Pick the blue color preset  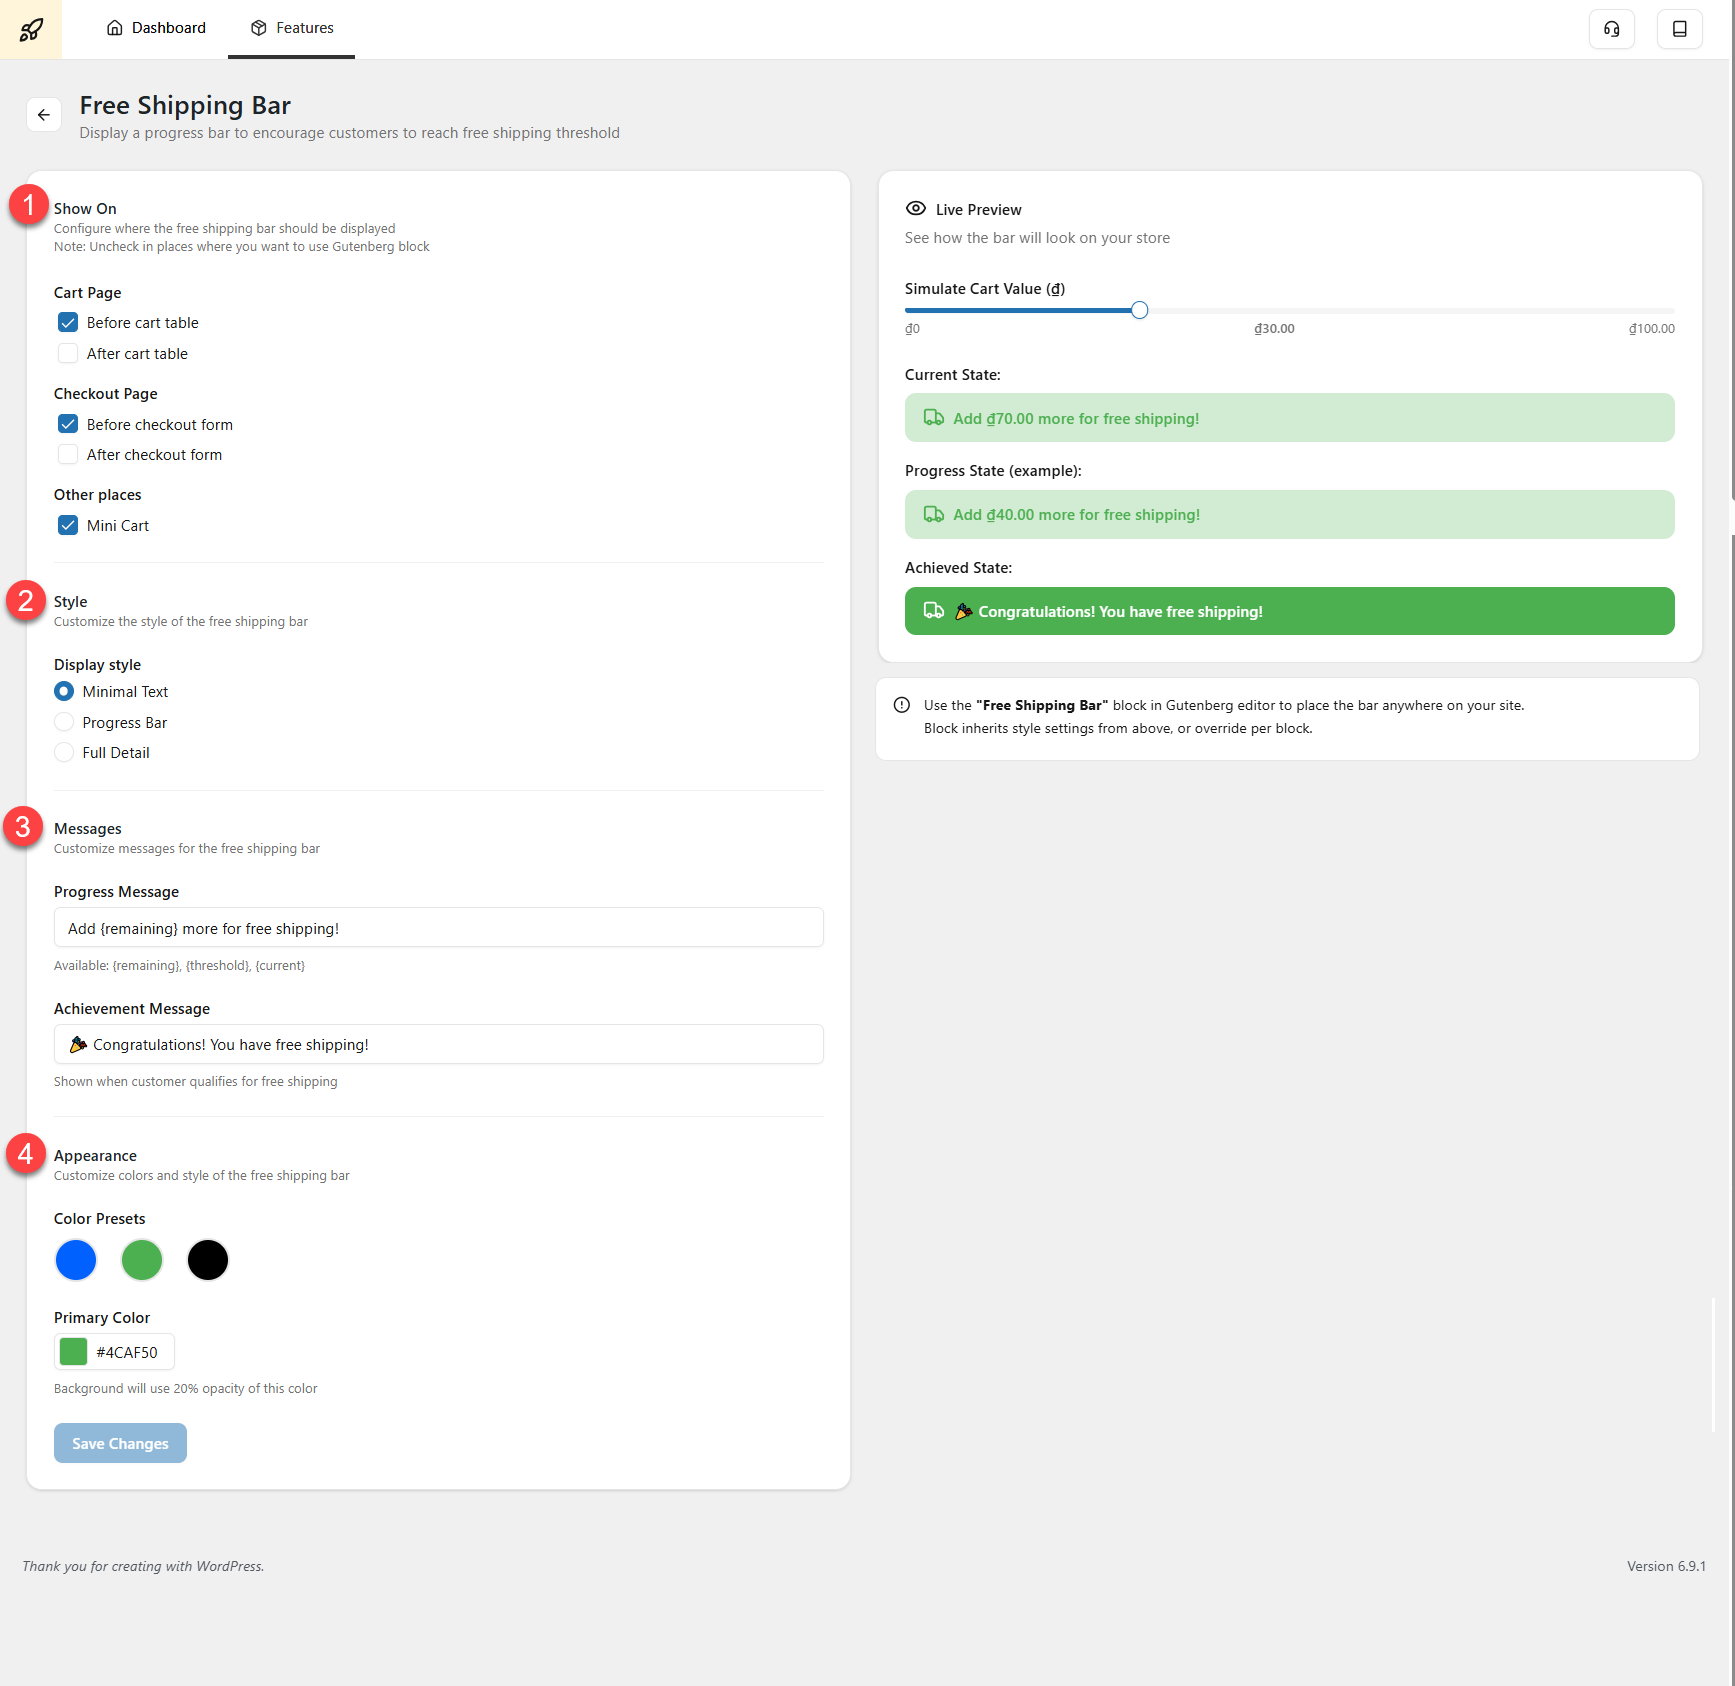(76, 1260)
